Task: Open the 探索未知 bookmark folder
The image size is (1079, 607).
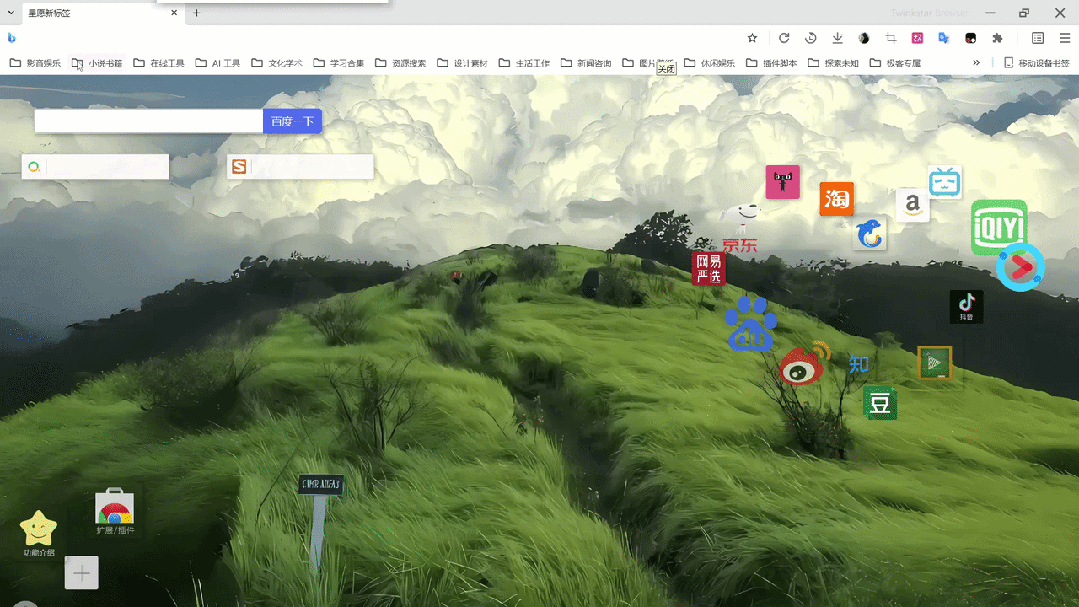Action: click(833, 63)
